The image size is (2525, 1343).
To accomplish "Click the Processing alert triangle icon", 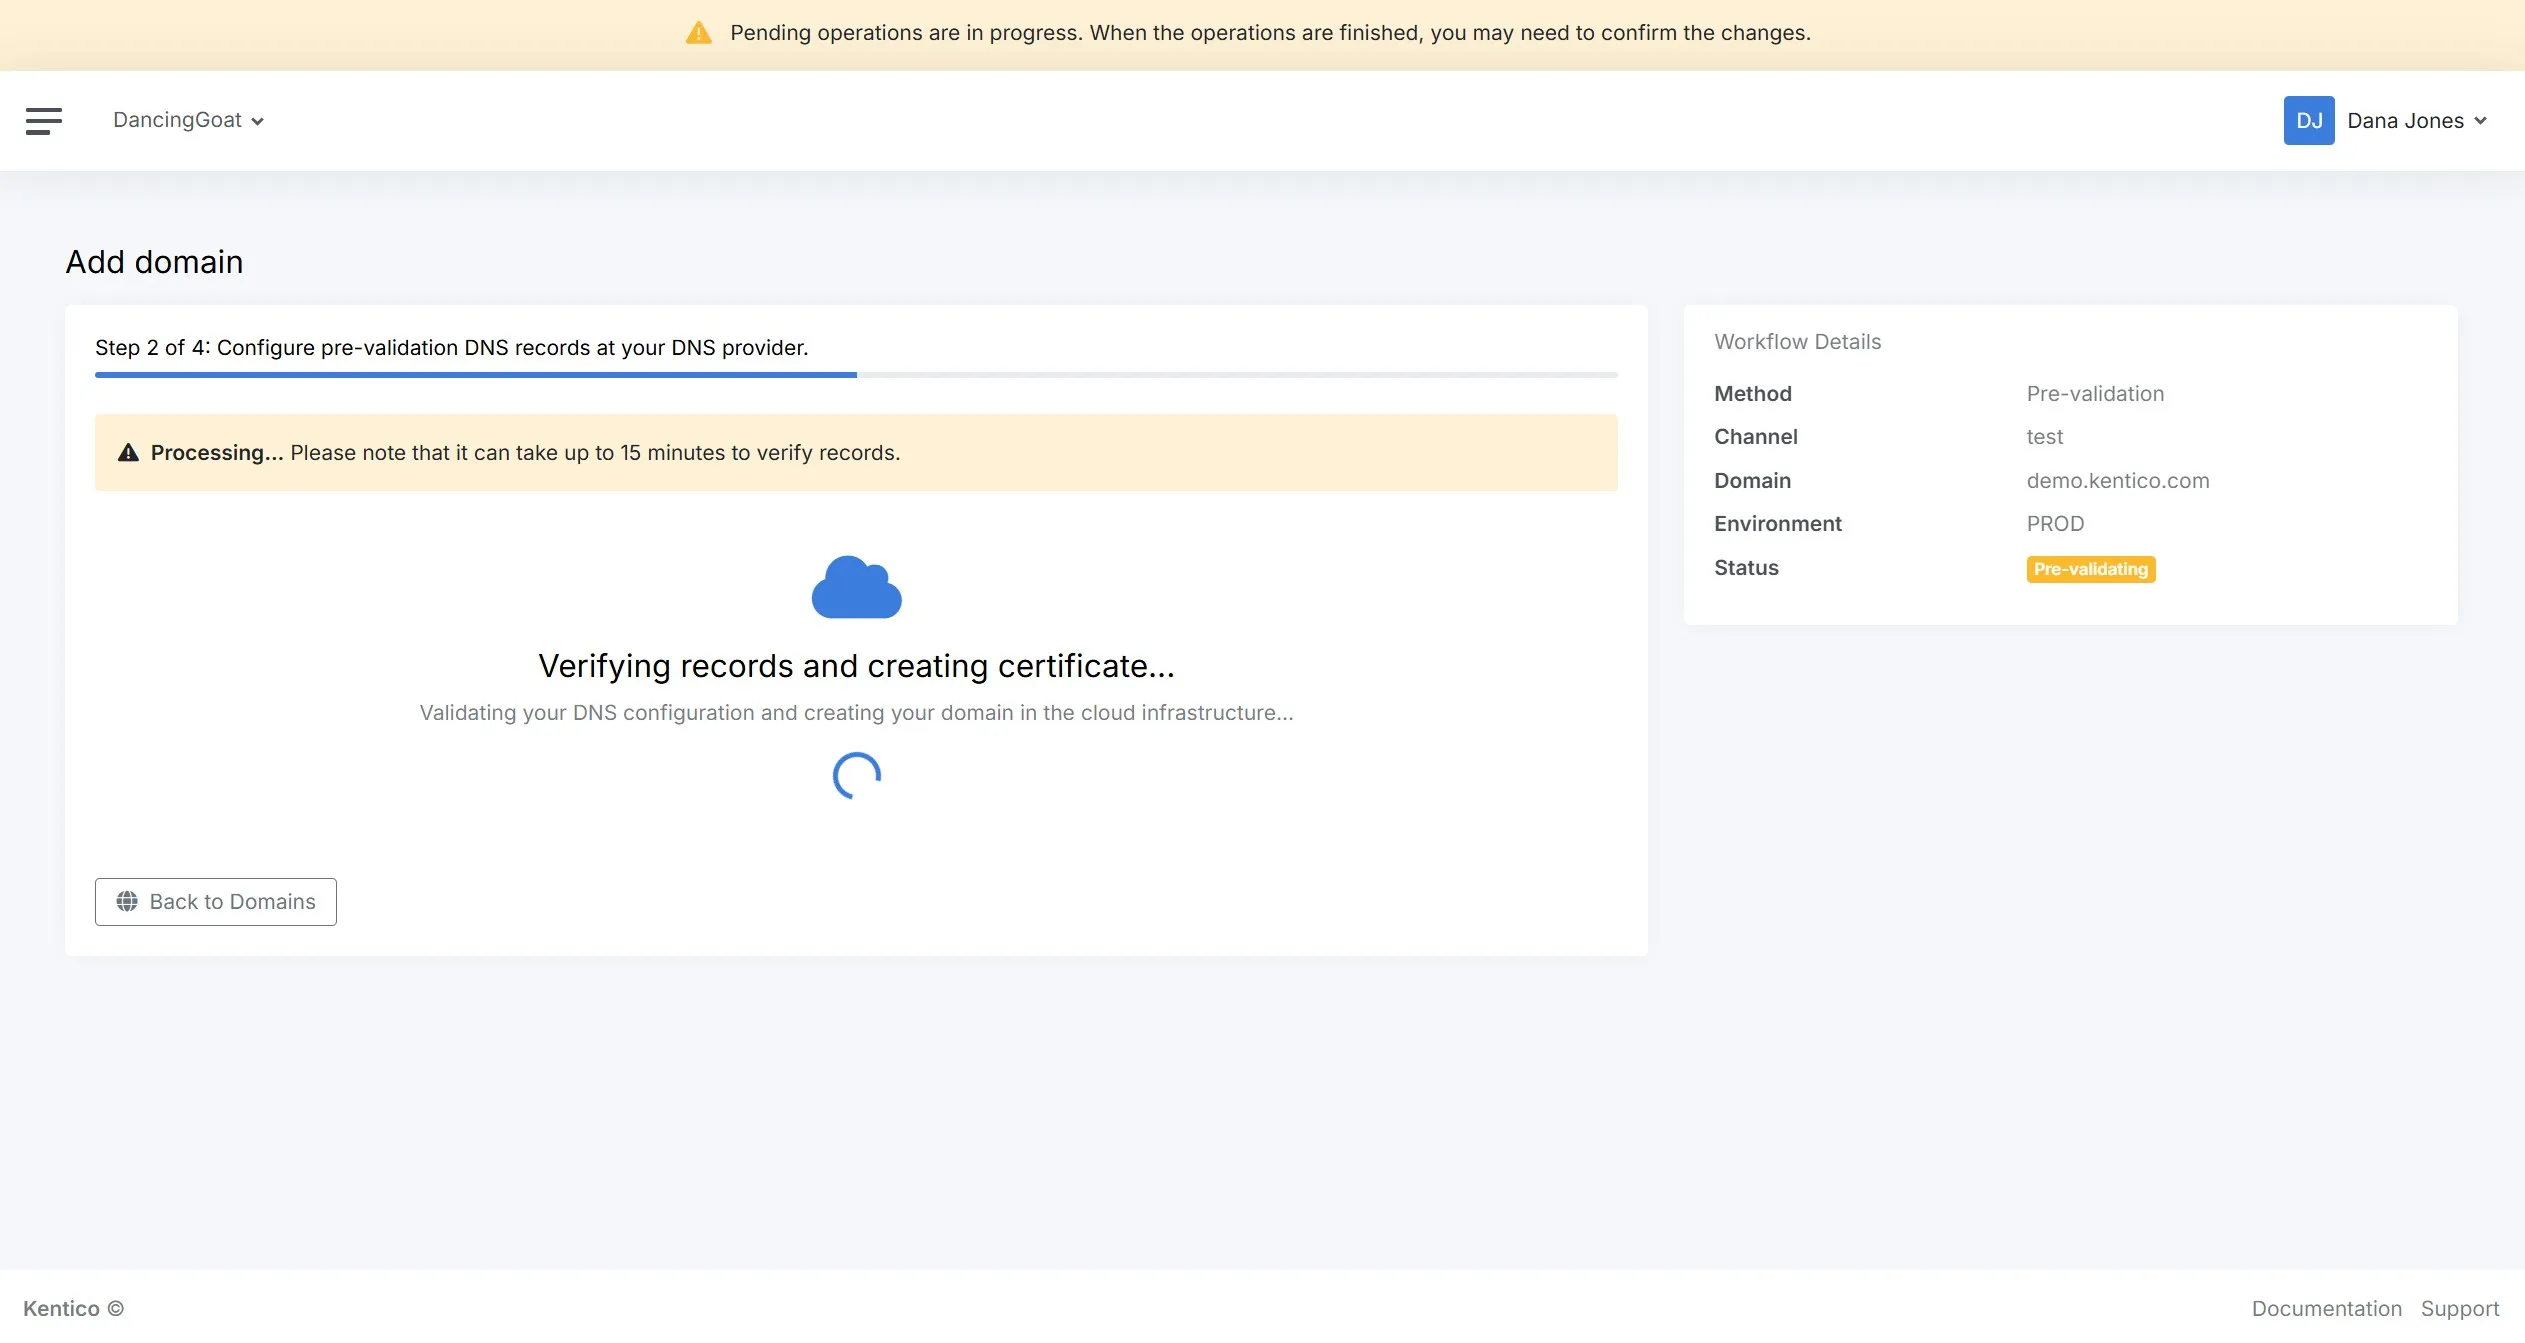I will (128, 452).
